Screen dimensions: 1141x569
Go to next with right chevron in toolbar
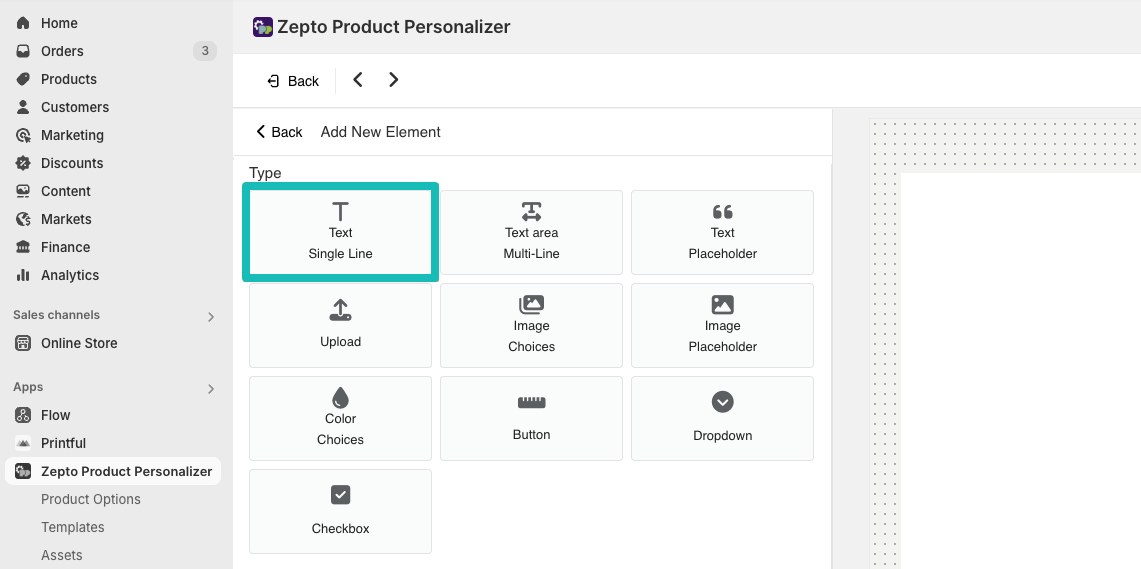[x=394, y=80]
